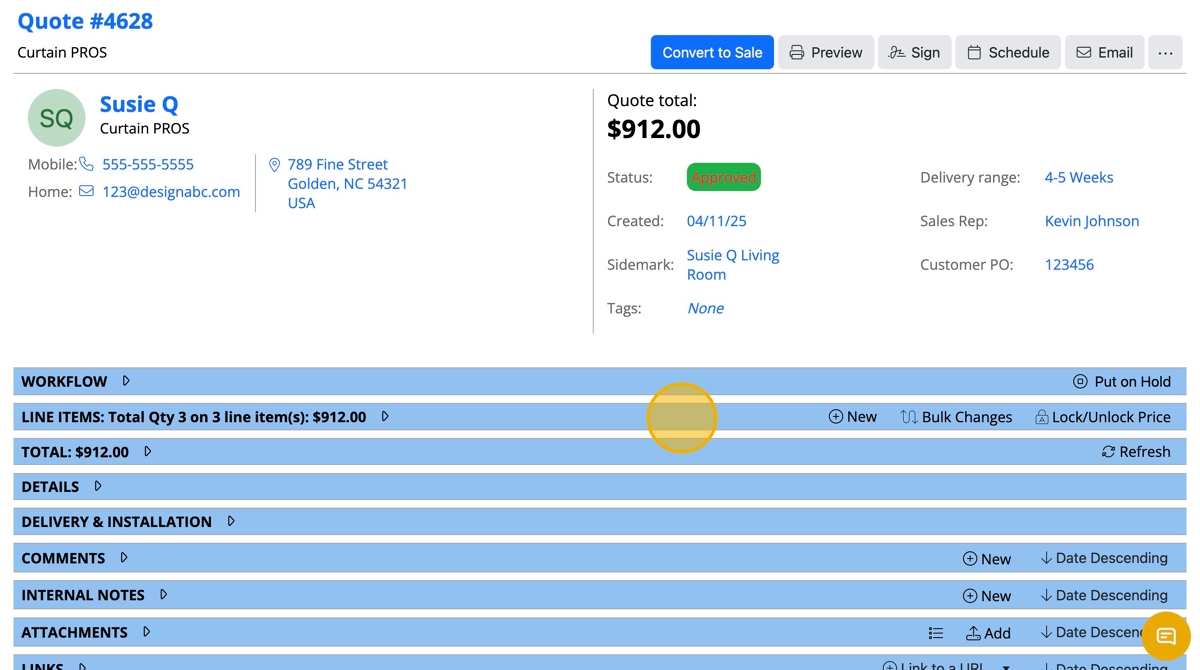1200x670 pixels.
Task: Open the 789 Fine Street address
Action: coord(347,183)
